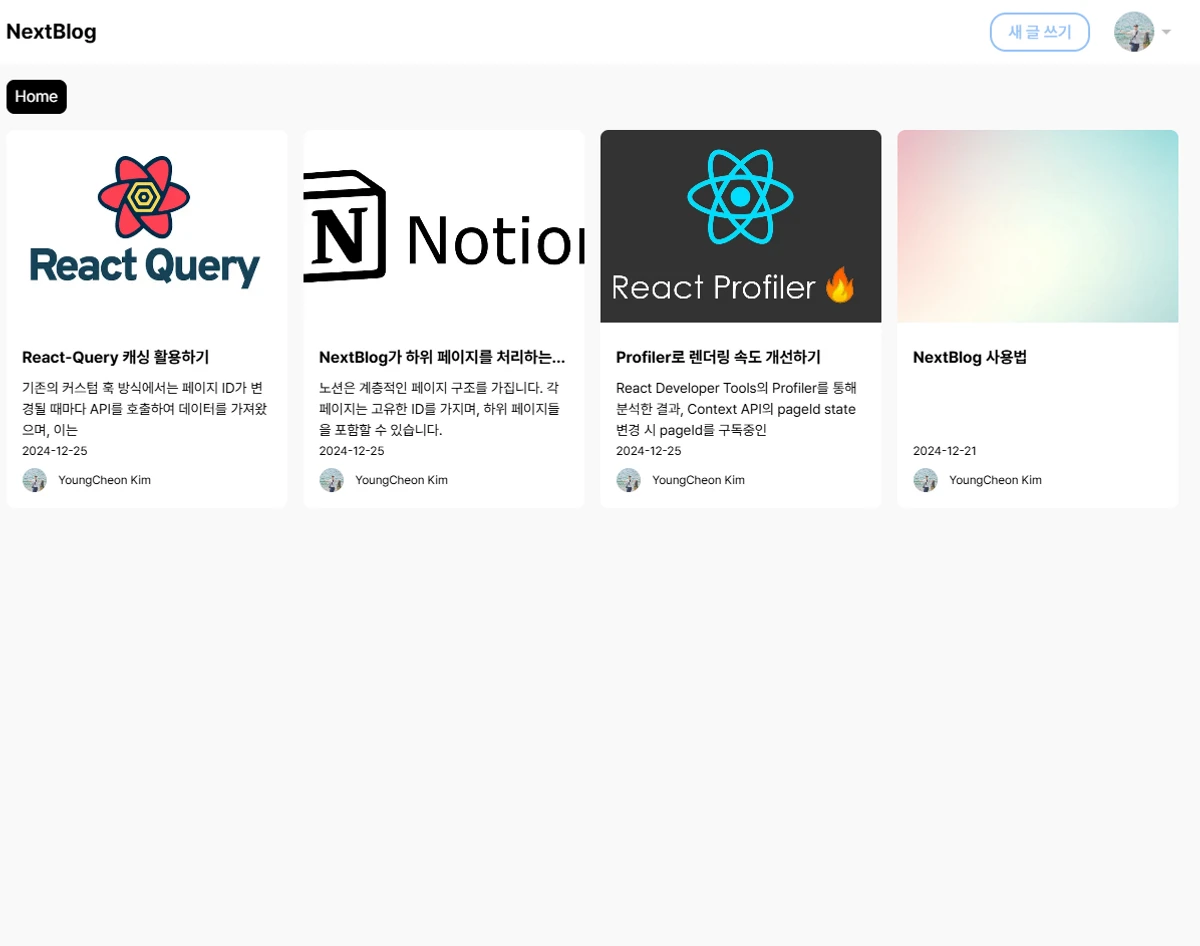
Task: Click date 2024-12-25 on Notion card
Action: (x=352, y=451)
